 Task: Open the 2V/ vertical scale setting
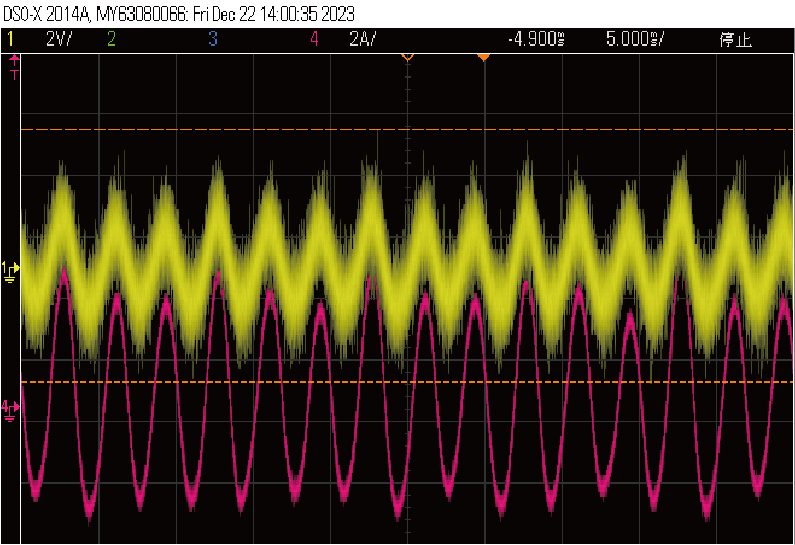click(x=57, y=39)
